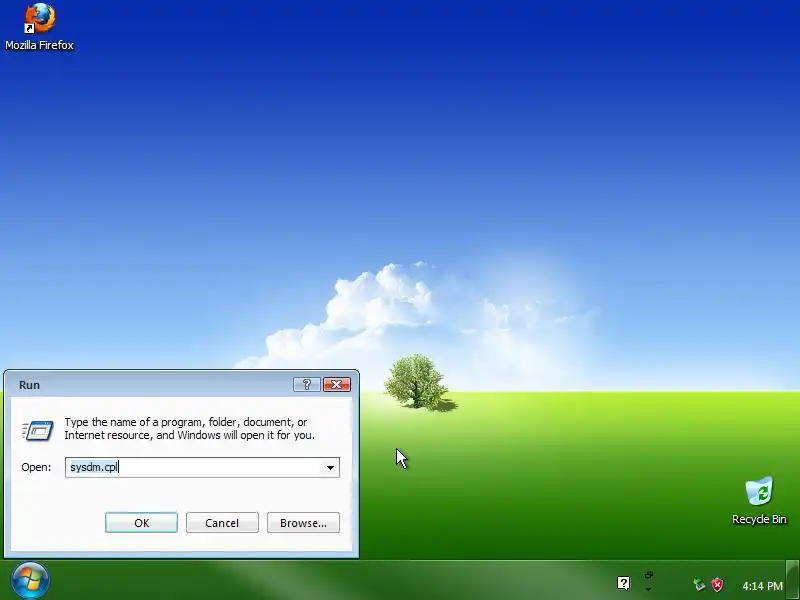Click the Run program icon beside the description
The width and height of the screenshot is (800, 600).
click(37, 430)
